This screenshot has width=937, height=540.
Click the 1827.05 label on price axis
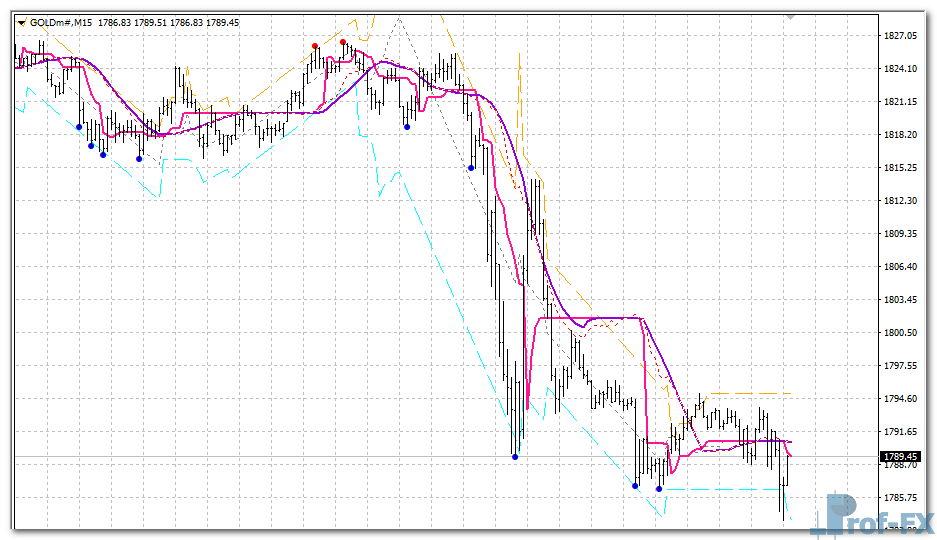tap(900, 36)
